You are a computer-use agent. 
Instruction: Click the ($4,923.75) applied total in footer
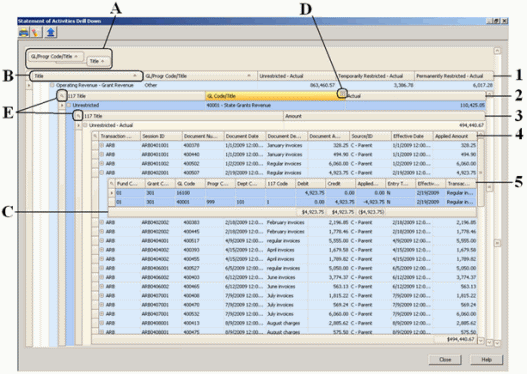pos(371,212)
